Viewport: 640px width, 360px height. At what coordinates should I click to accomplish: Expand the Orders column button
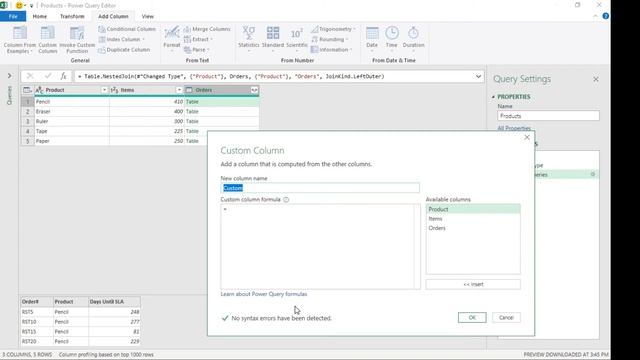pos(254,90)
